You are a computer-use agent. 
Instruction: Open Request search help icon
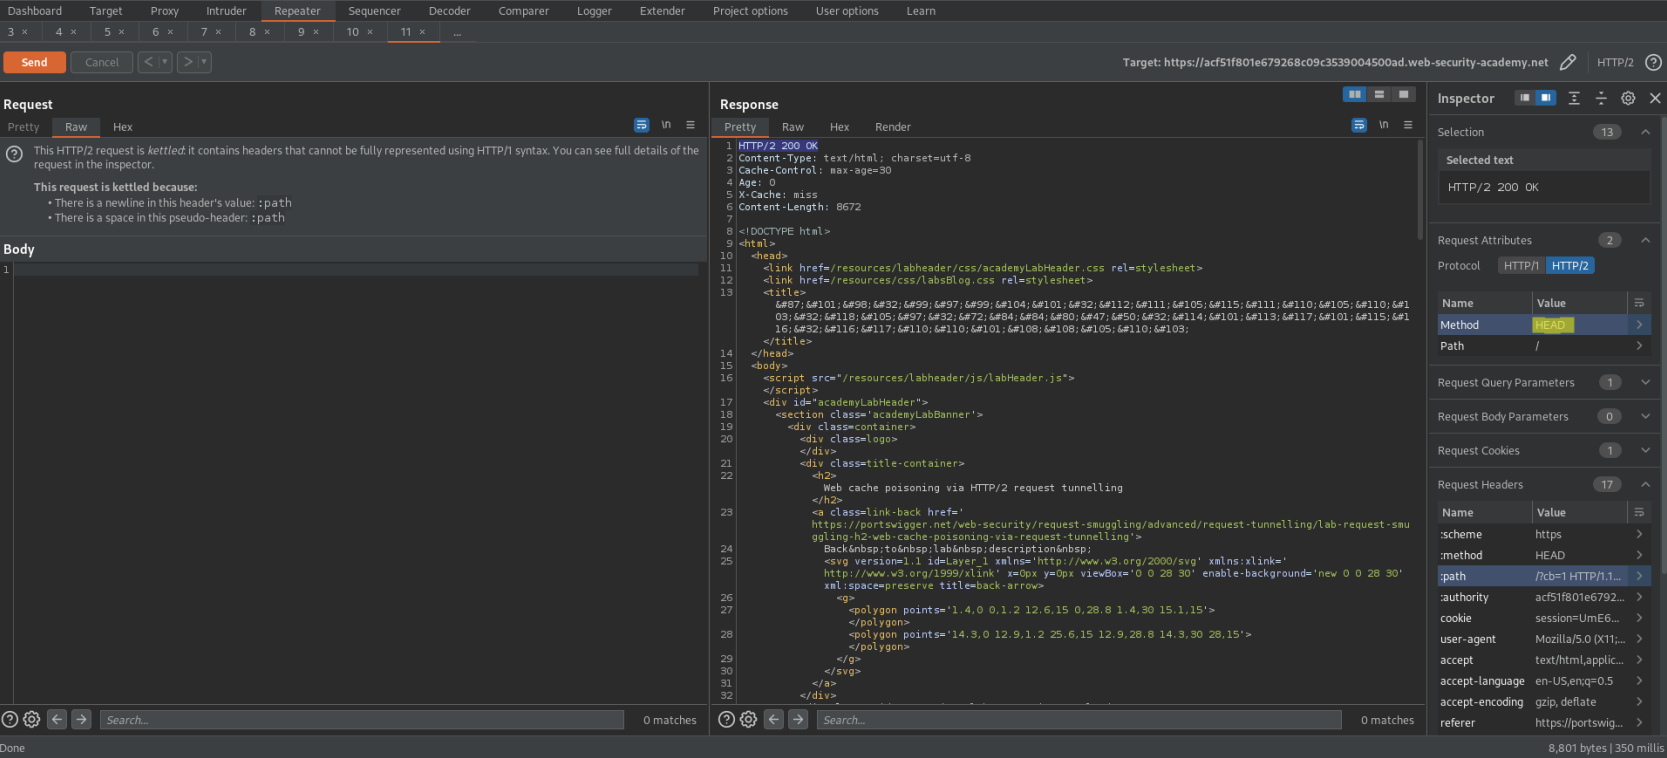pyautogui.click(x=10, y=719)
